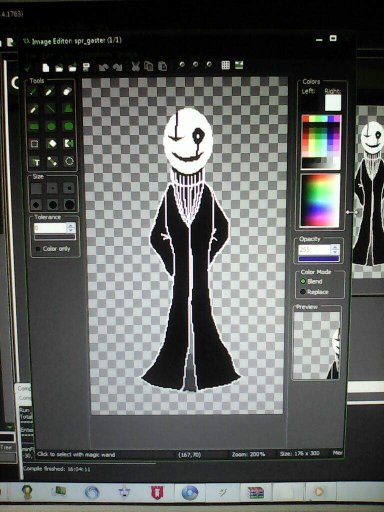This screenshot has width=384, height=512.
Task: Increase the Tolerance value with spinner arrow
Action: [71, 226]
